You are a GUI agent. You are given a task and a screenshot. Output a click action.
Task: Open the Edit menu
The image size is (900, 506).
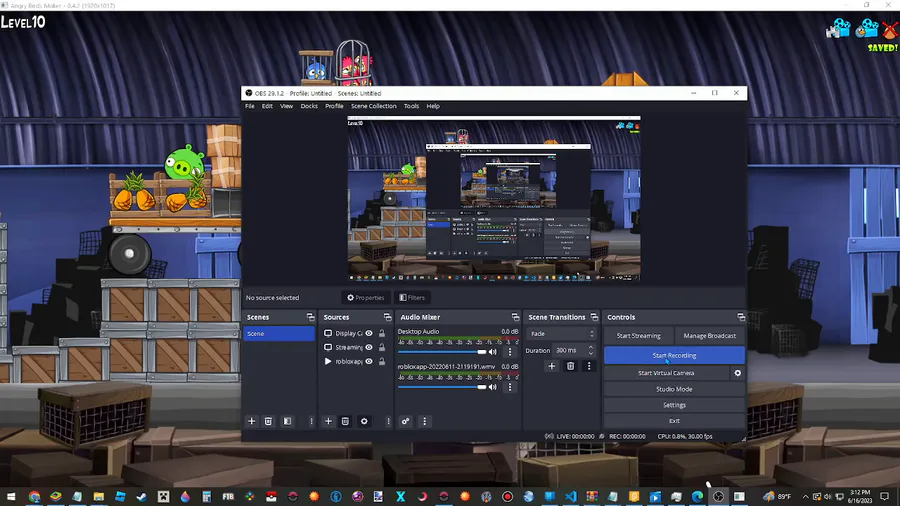(x=267, y=106)
